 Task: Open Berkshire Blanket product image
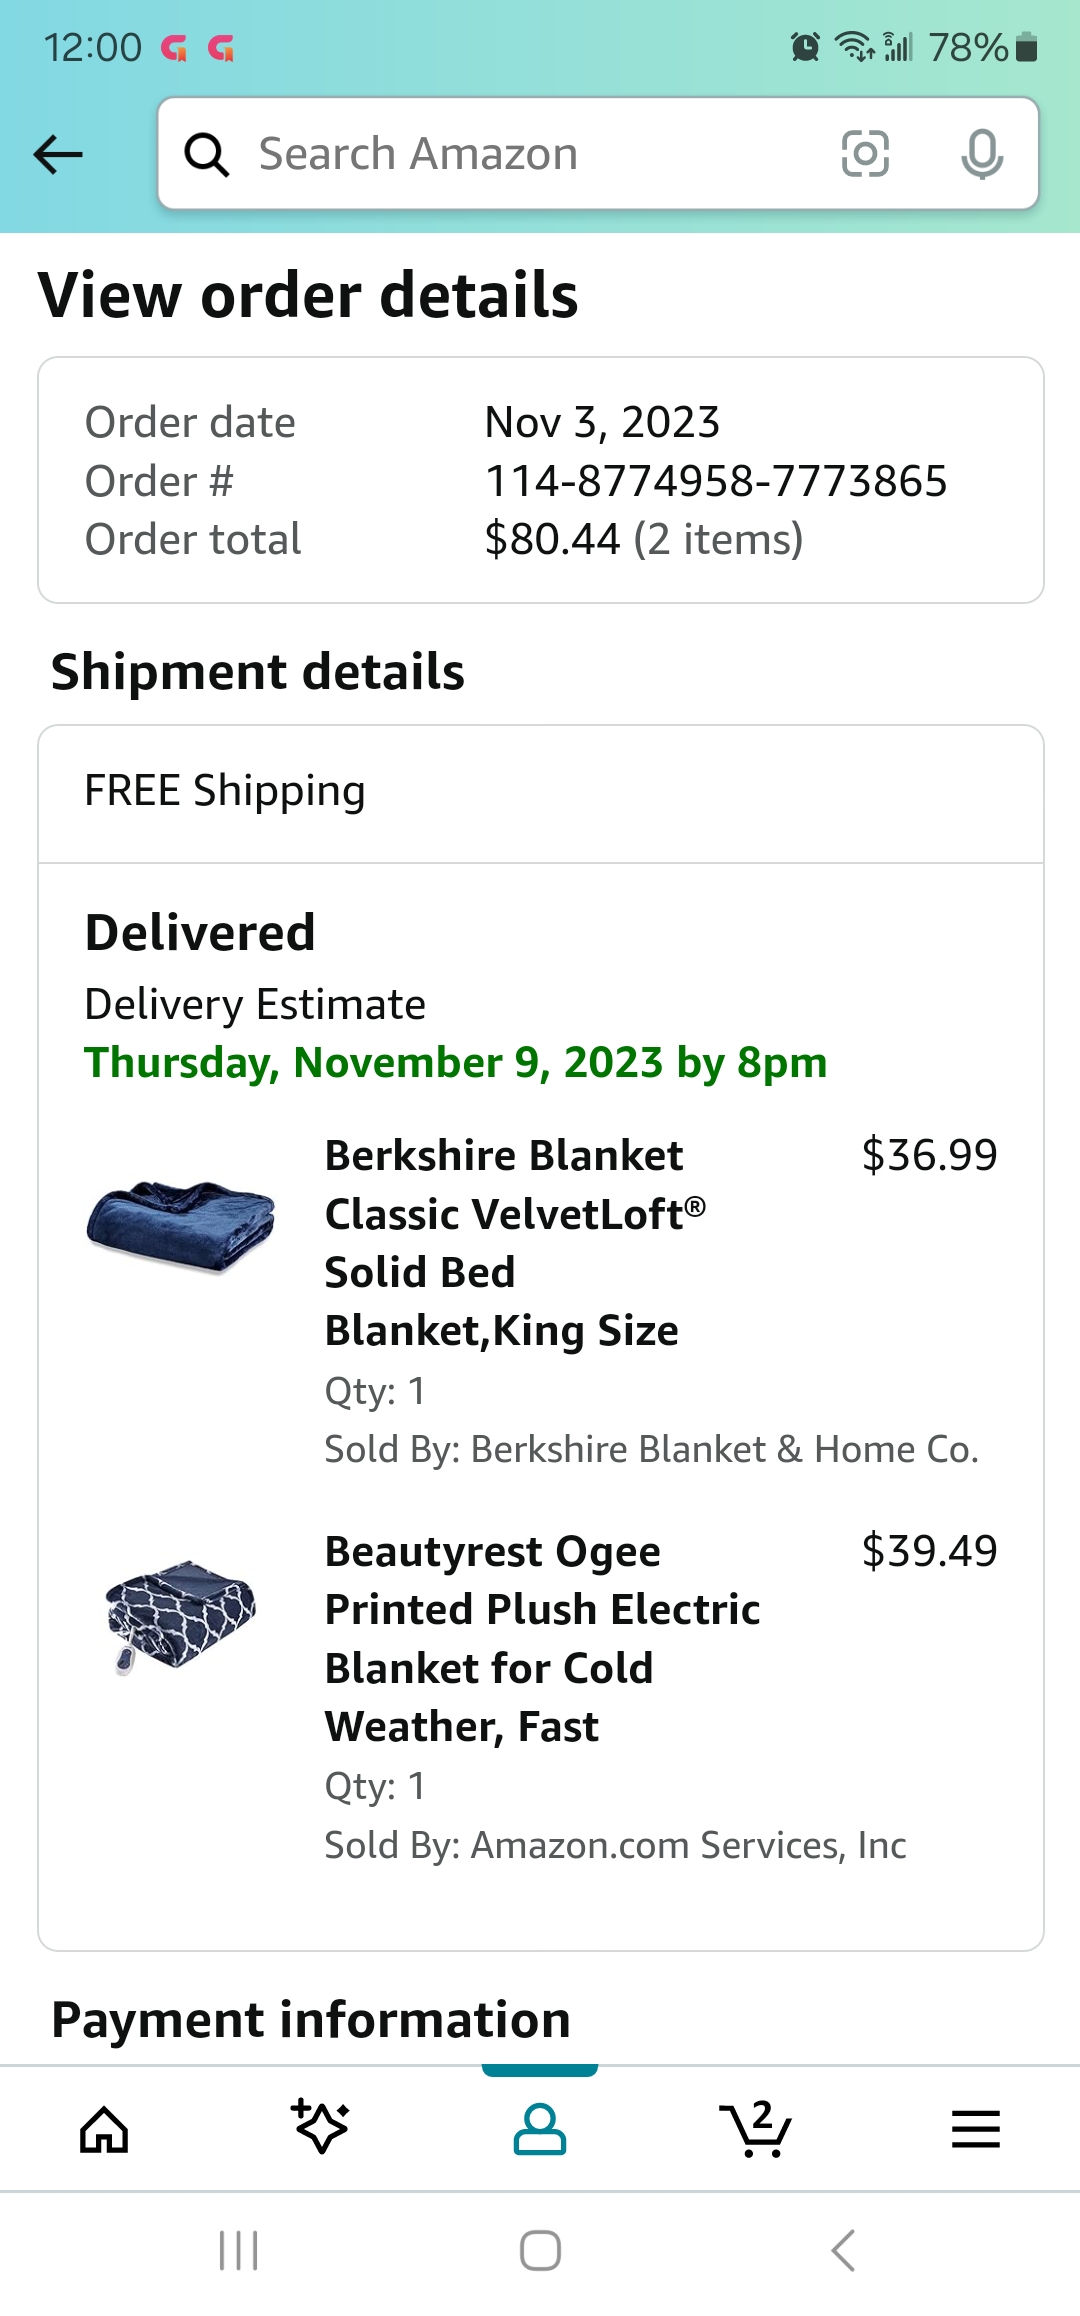[181, 1227]
